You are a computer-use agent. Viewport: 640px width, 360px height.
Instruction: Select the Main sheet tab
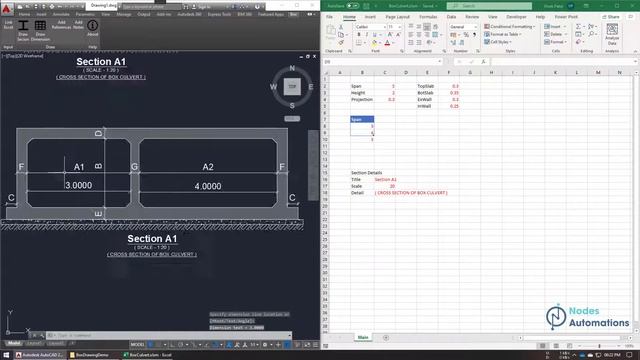pos(363,338)
